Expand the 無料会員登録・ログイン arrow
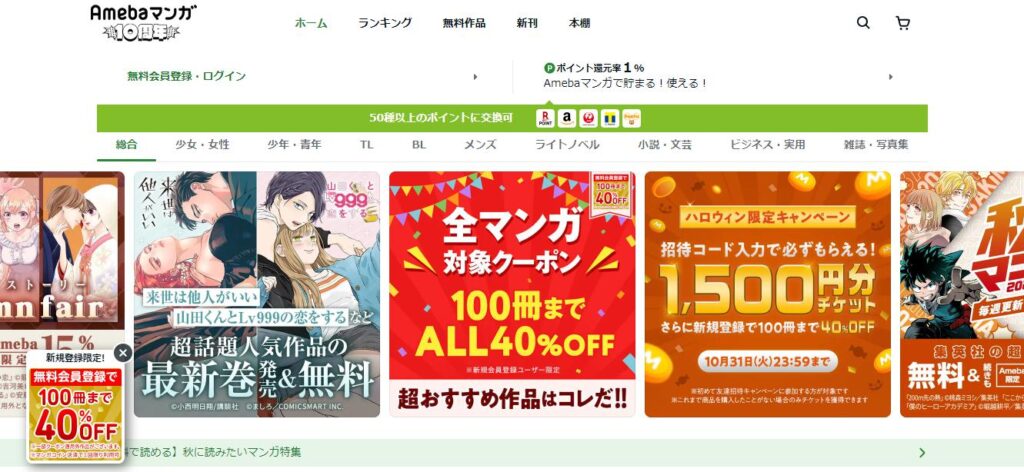The width and height of the screenshot is (1024, 472). tap(475, 76)
